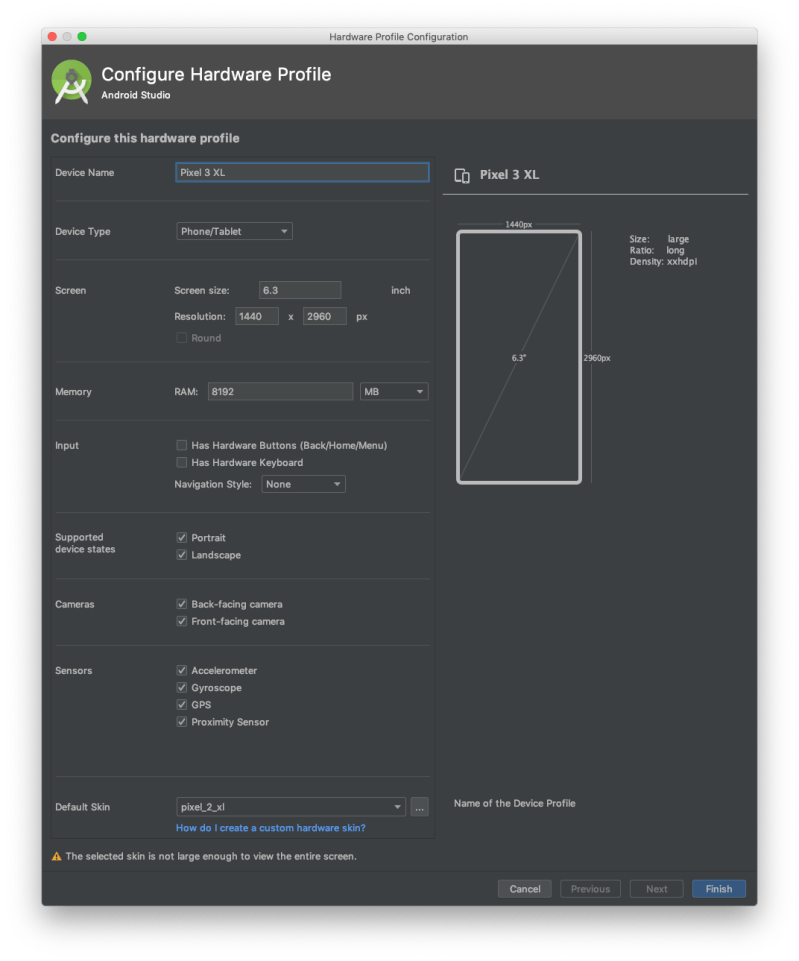The height and width of the screenshot is (961, 799).
Task: Click the Device Name input field
Action: (x=302, y=172)
